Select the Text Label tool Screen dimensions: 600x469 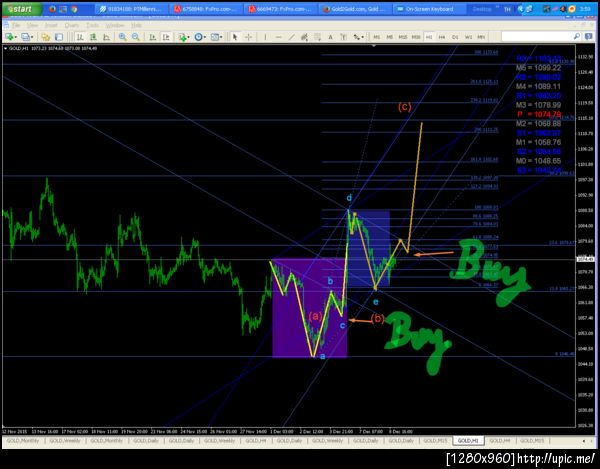(343, 37)
